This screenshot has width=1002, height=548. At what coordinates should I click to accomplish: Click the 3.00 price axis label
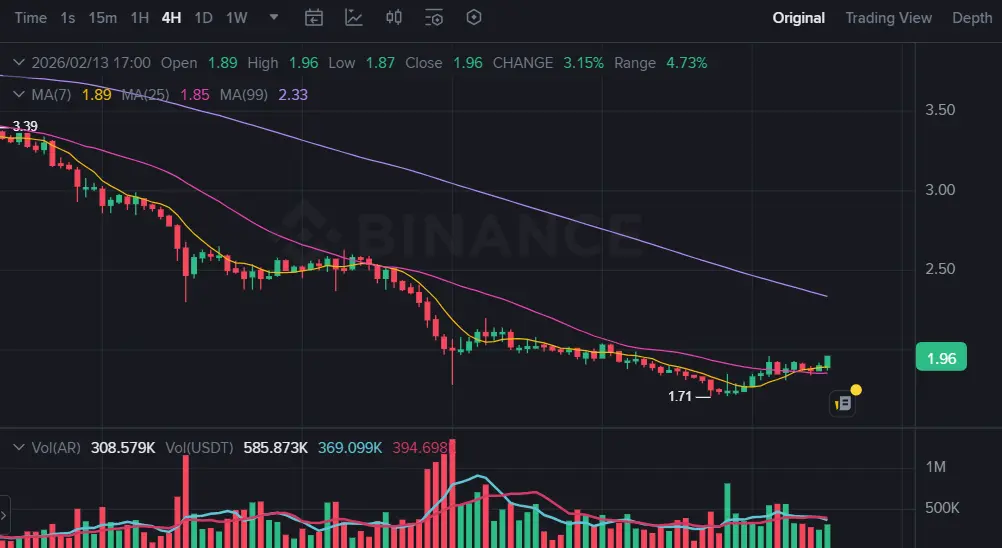[x=940, y=190]
